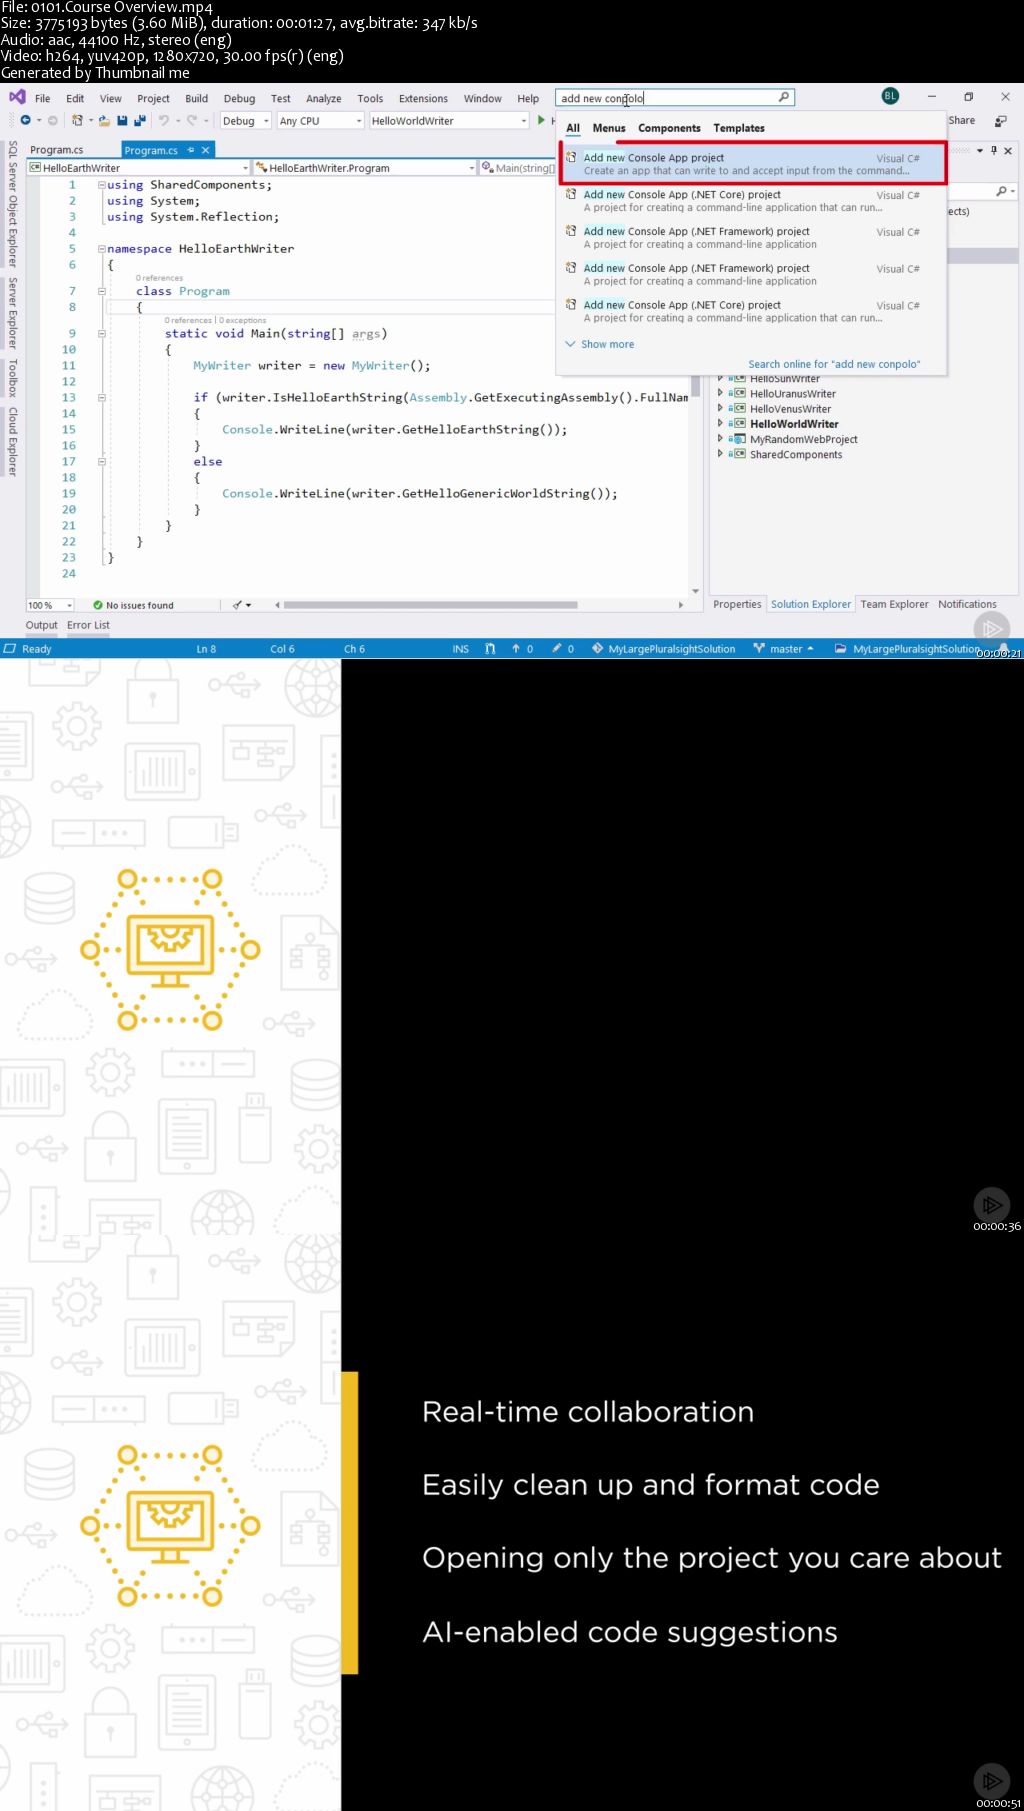
Task: Click the Redo arrow in toolbar
Action: 192,120
